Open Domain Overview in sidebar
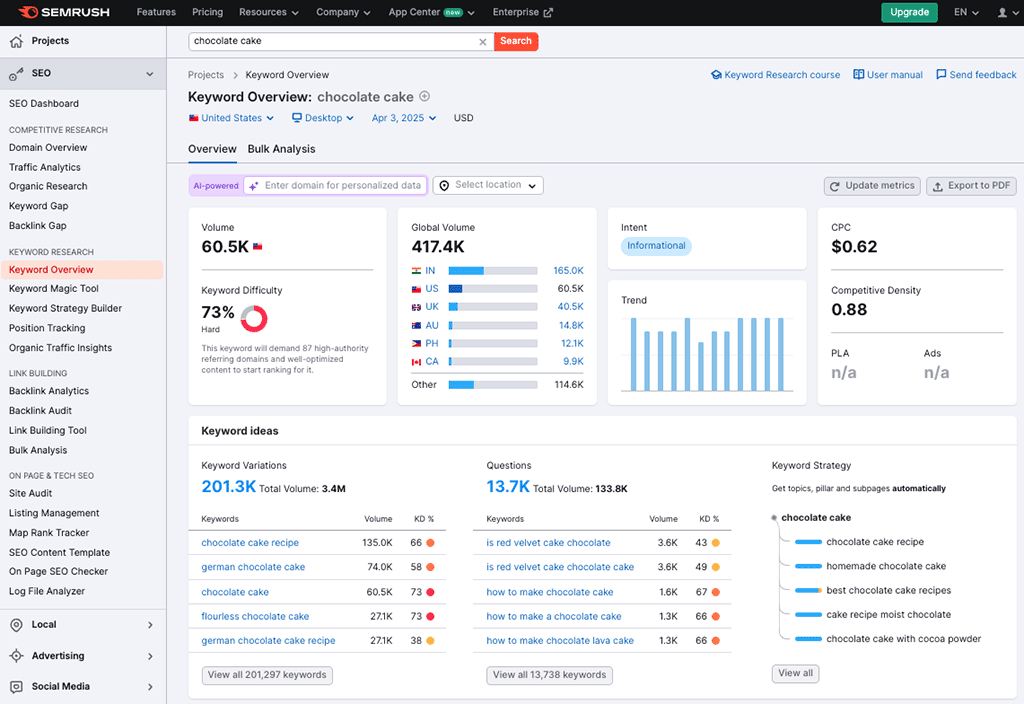Screen dimensions: 1024x704 click(48, 148)
